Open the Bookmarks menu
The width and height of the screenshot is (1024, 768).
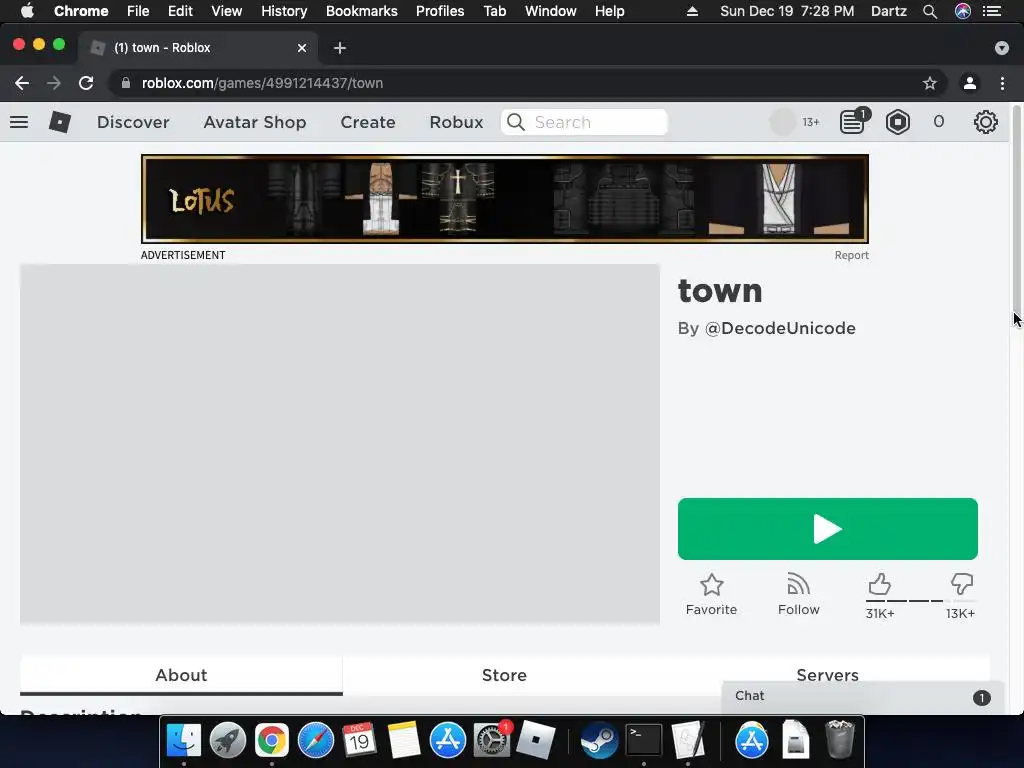pyautogui.click(x=361, y=11)
